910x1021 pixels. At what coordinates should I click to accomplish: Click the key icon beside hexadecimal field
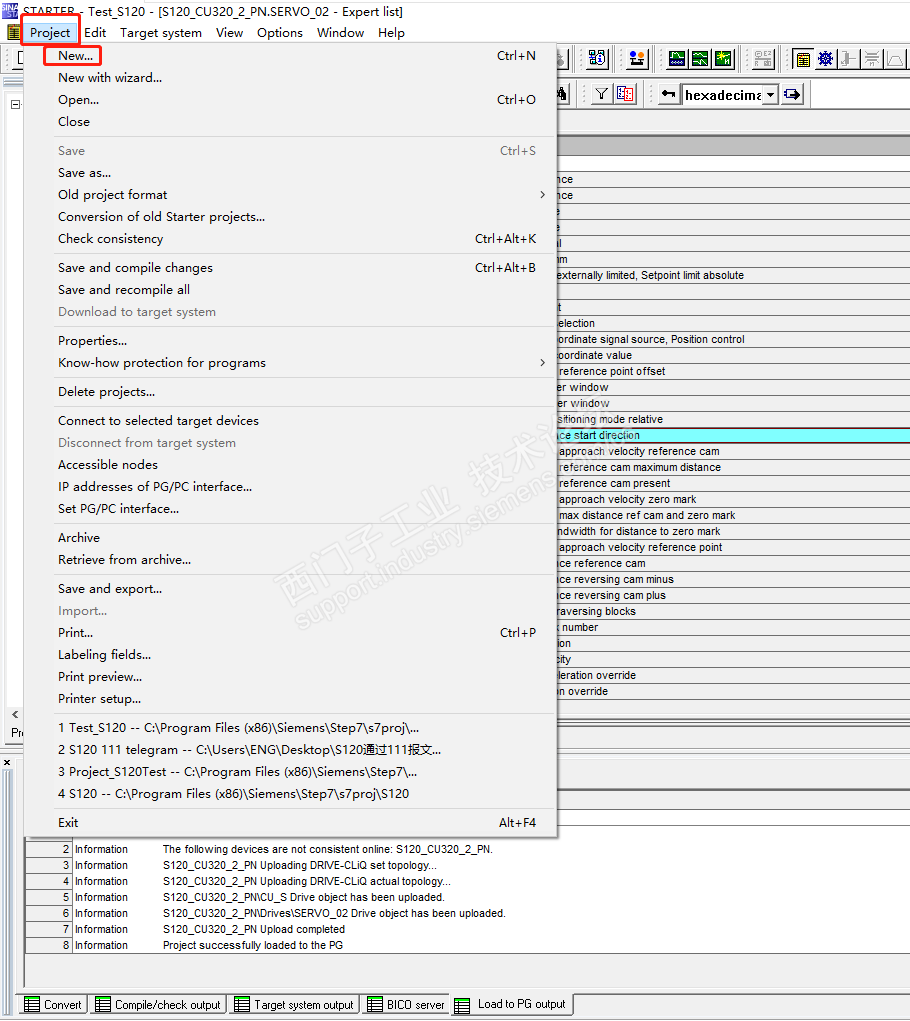click(x=669, y=94)
